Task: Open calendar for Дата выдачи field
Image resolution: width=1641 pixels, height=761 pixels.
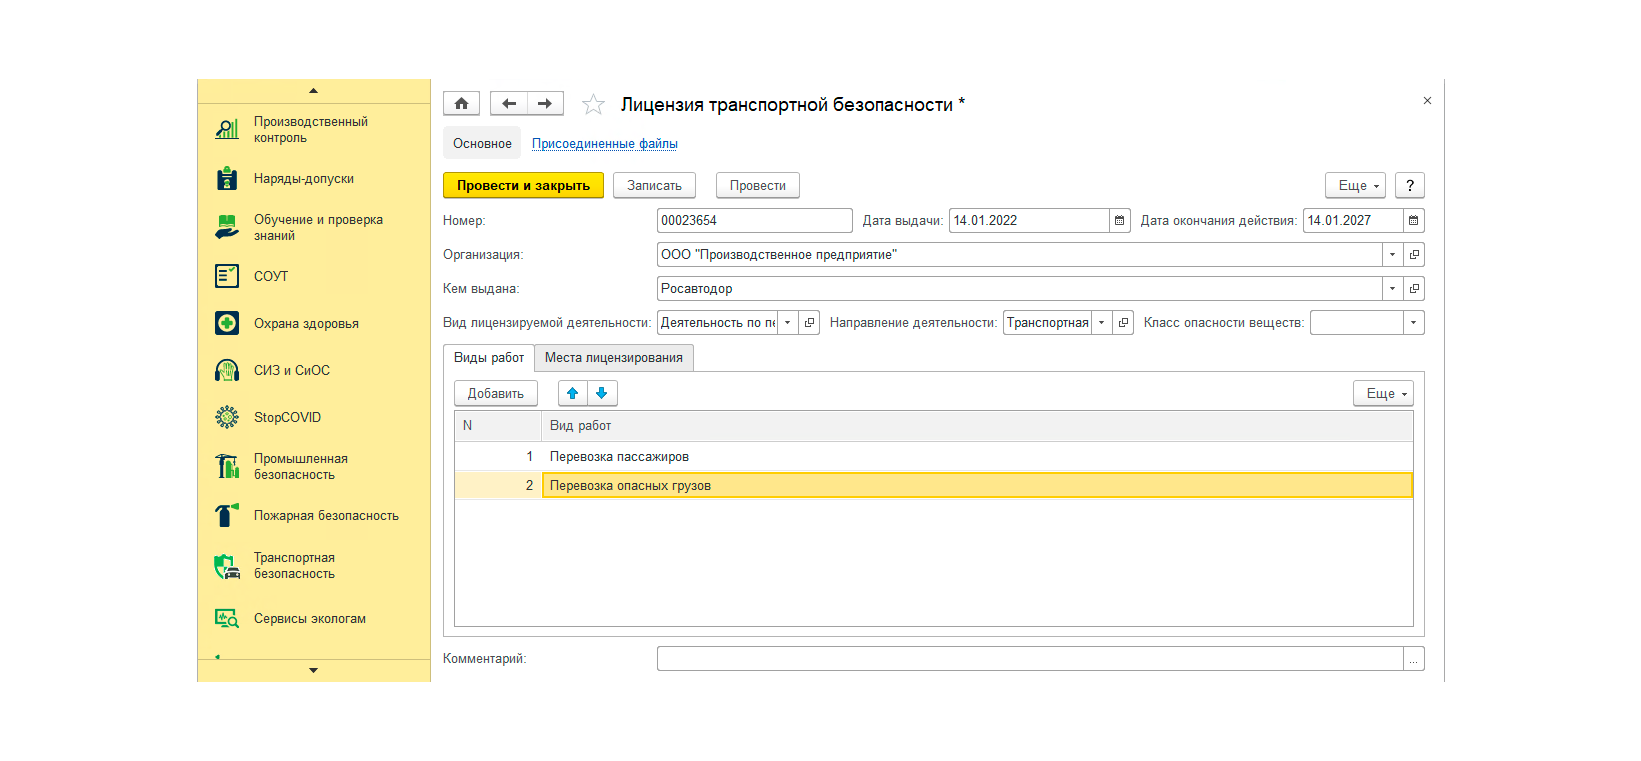Action: pos(1120,221)
